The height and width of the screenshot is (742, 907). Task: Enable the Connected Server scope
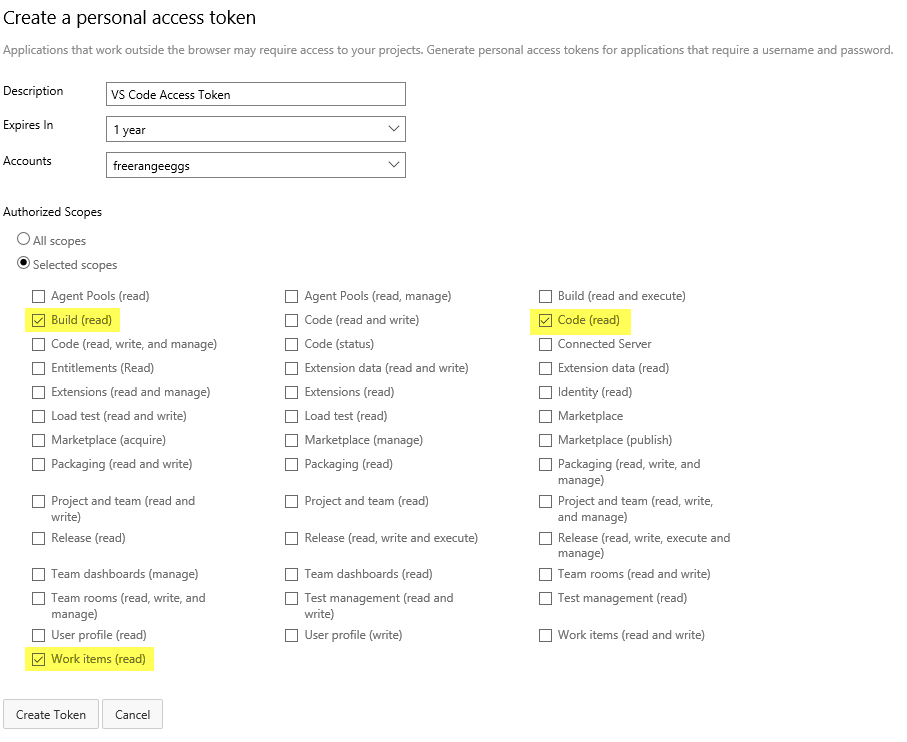tap(545, 344)
